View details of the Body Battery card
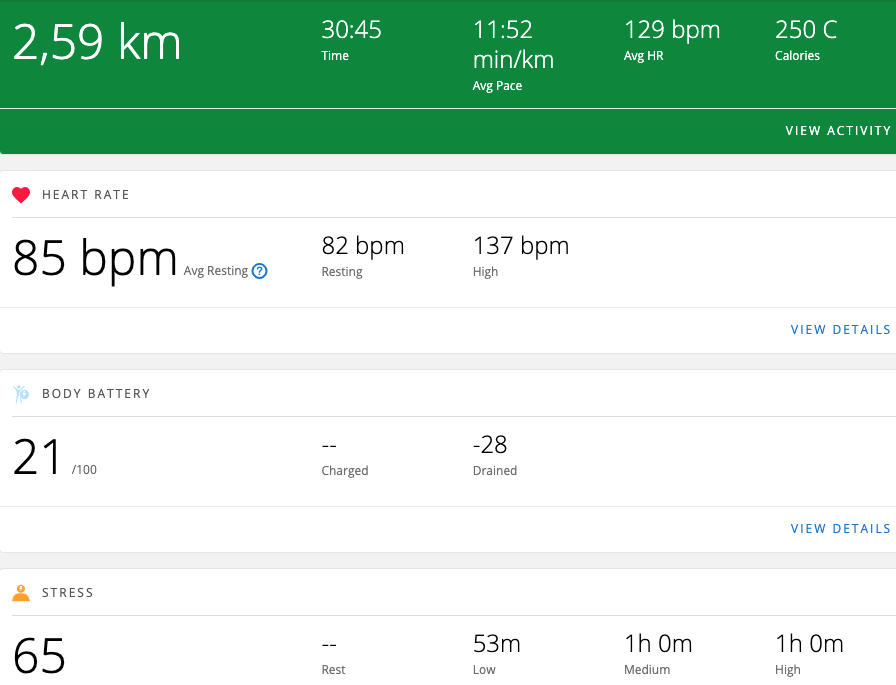Image resolution: width=896 pixels, height=685 pixels. [840, 529]
